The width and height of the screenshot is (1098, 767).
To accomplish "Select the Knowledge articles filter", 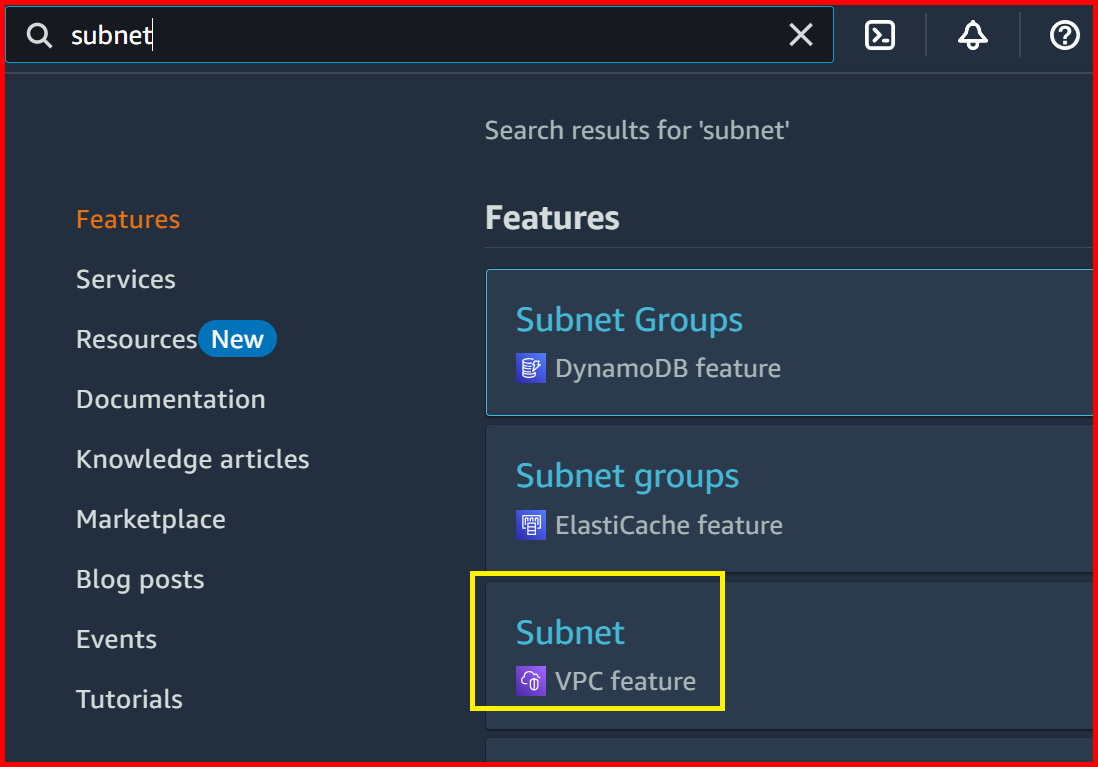I will coord(192,459).
